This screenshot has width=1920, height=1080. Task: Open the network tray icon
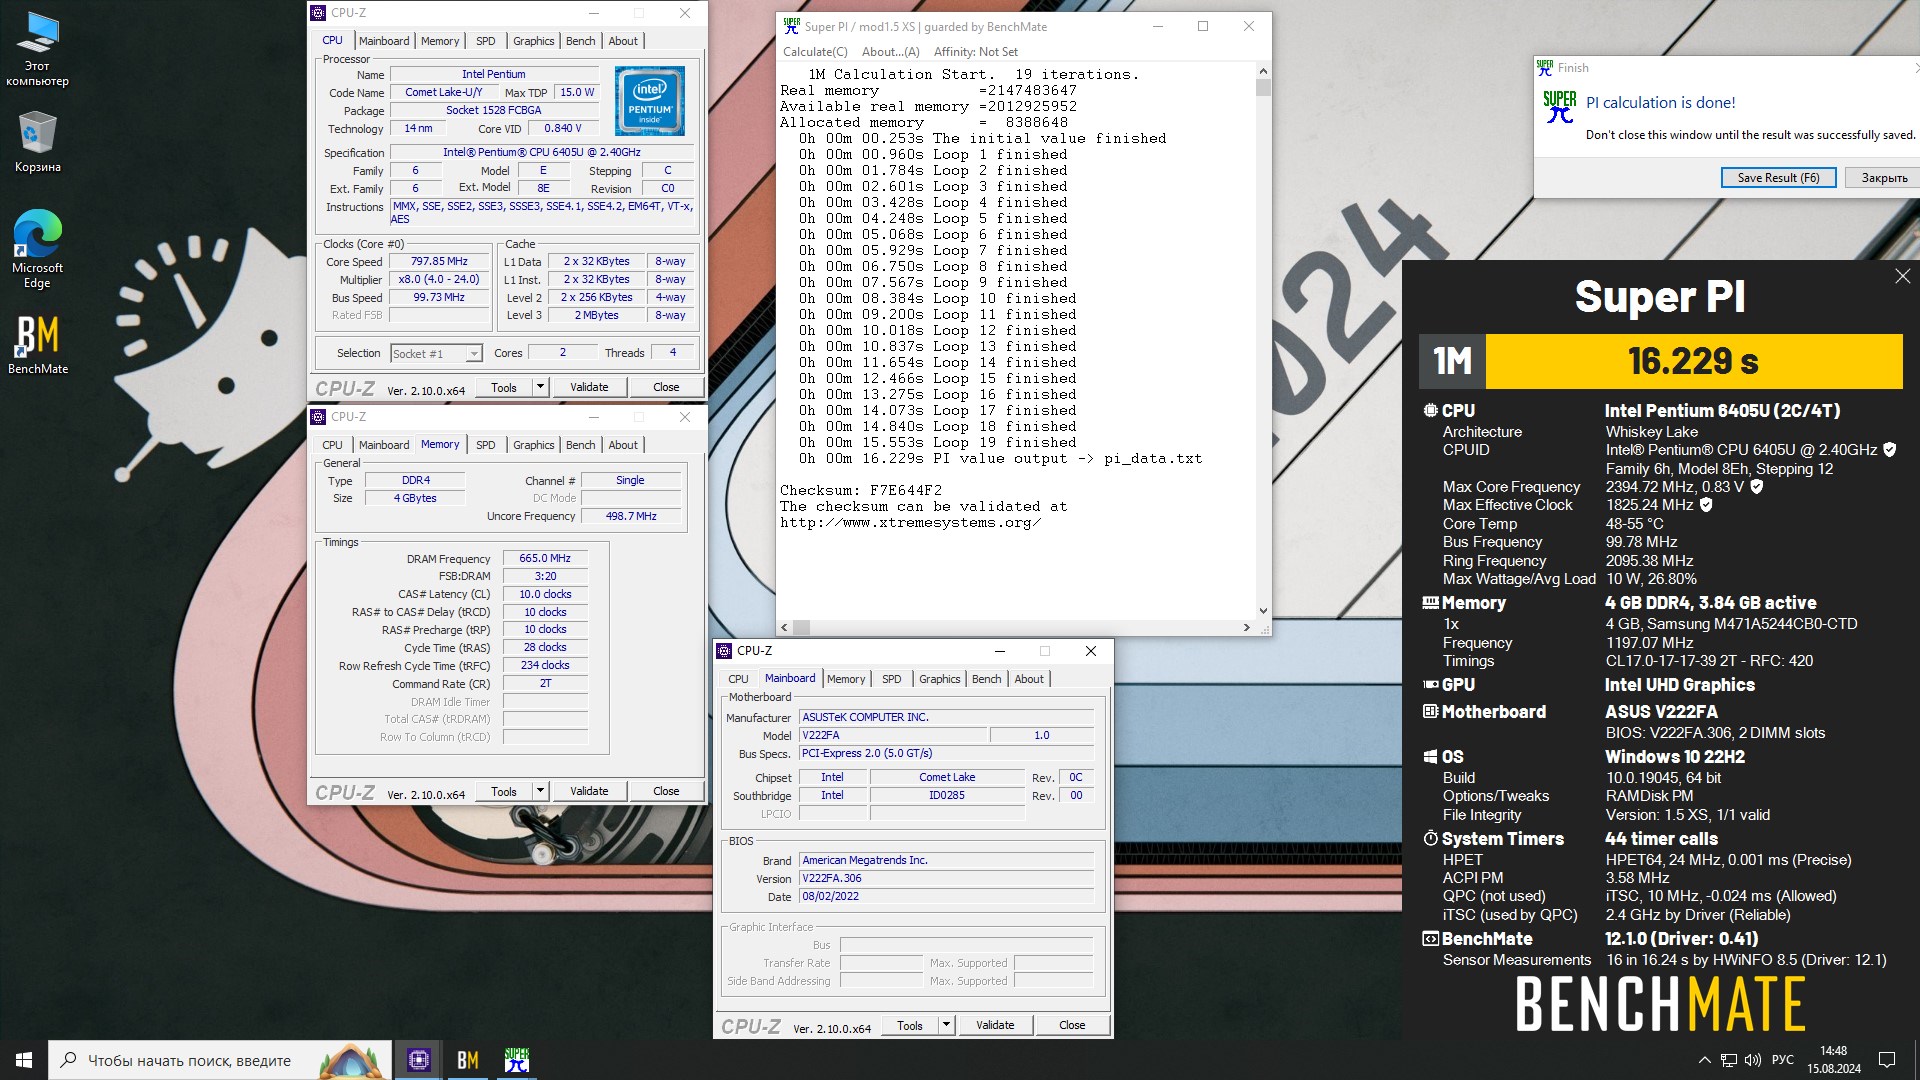tap(1728, 1060)
